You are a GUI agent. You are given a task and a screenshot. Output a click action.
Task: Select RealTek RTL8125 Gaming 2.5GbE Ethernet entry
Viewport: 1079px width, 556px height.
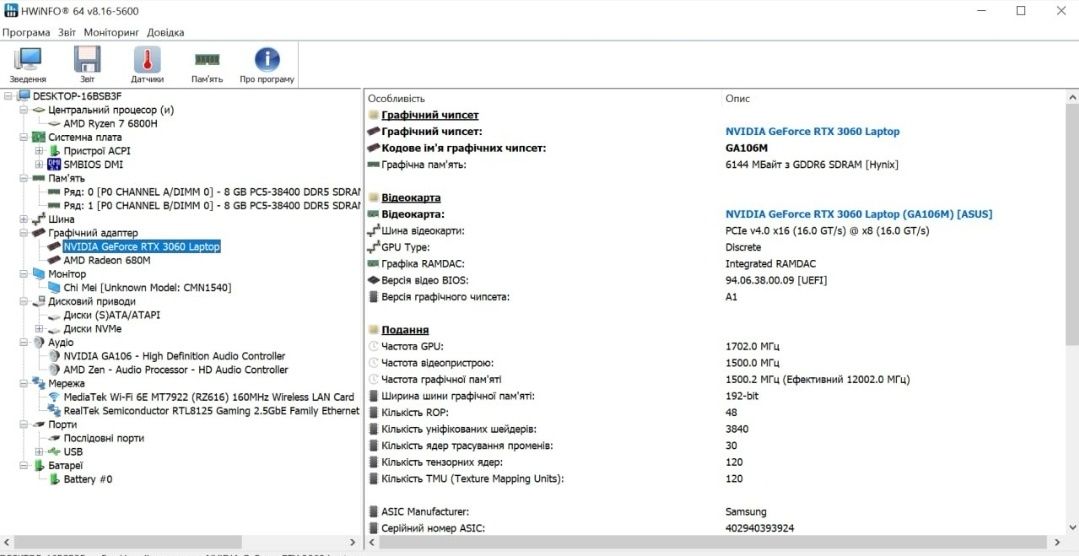[211, 411]
